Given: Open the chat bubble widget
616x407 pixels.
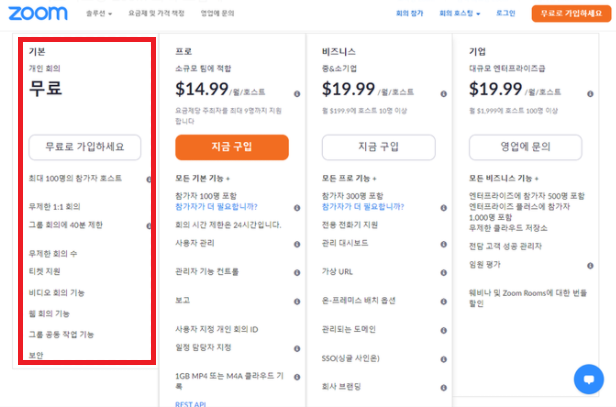Looking at the screenshot, I should click(x=588, y=379).
